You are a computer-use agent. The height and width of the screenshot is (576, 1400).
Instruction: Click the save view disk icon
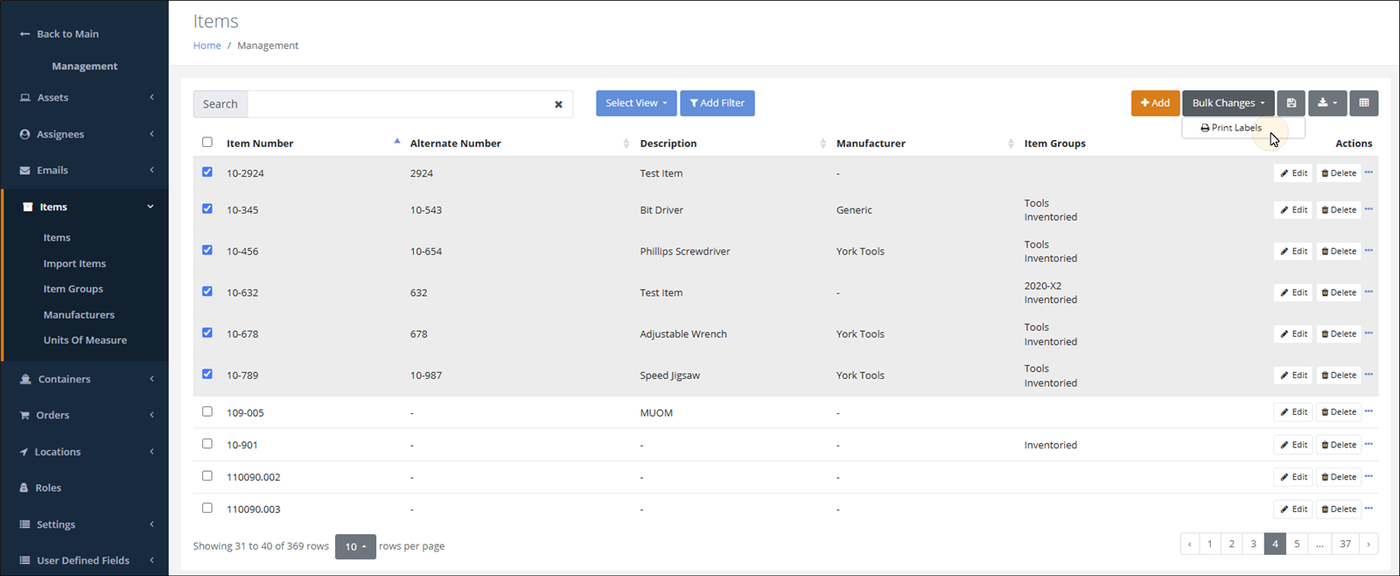[x=1291, y=103]
